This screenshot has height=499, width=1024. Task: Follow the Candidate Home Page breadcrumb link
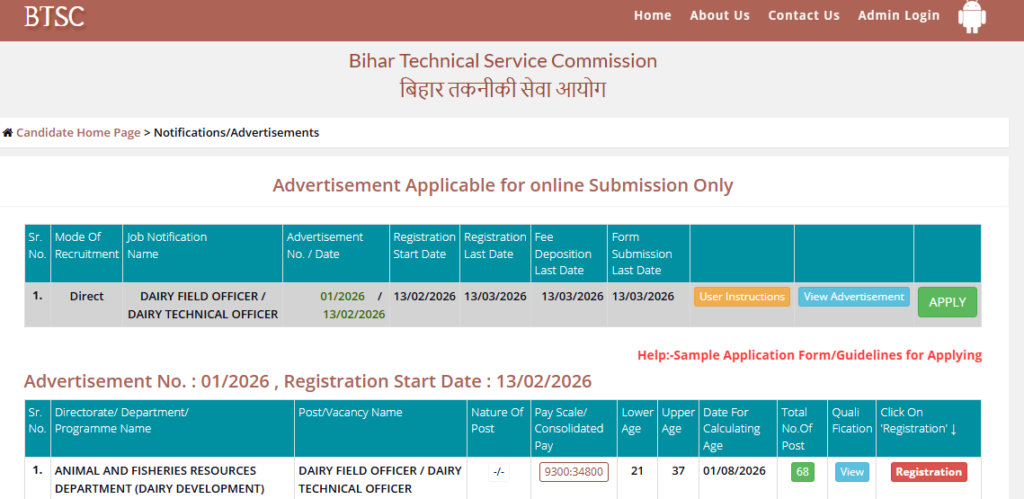click(x=78, y=133)
